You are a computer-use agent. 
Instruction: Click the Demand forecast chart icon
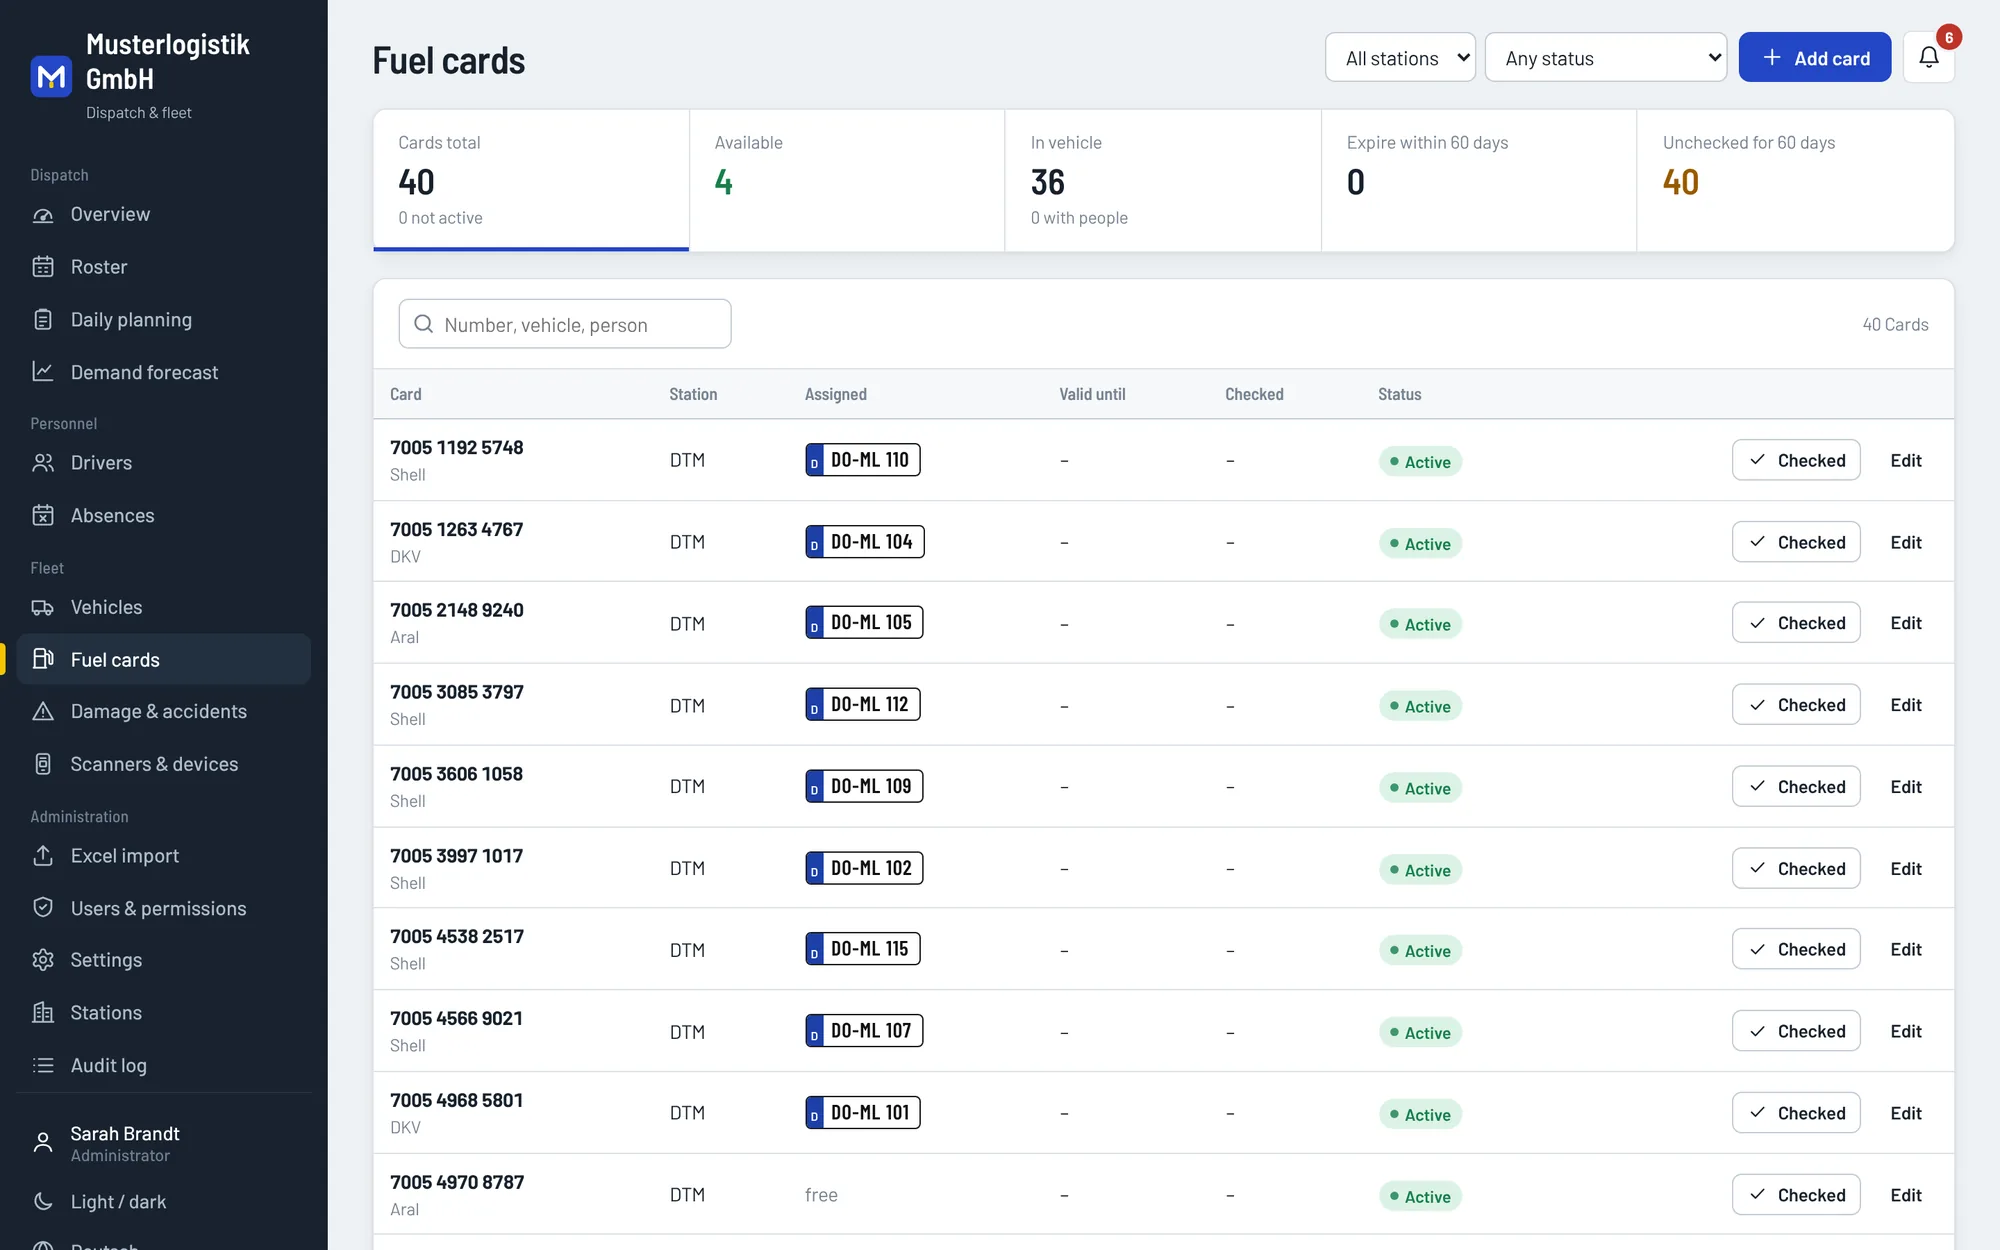point(43,372)
